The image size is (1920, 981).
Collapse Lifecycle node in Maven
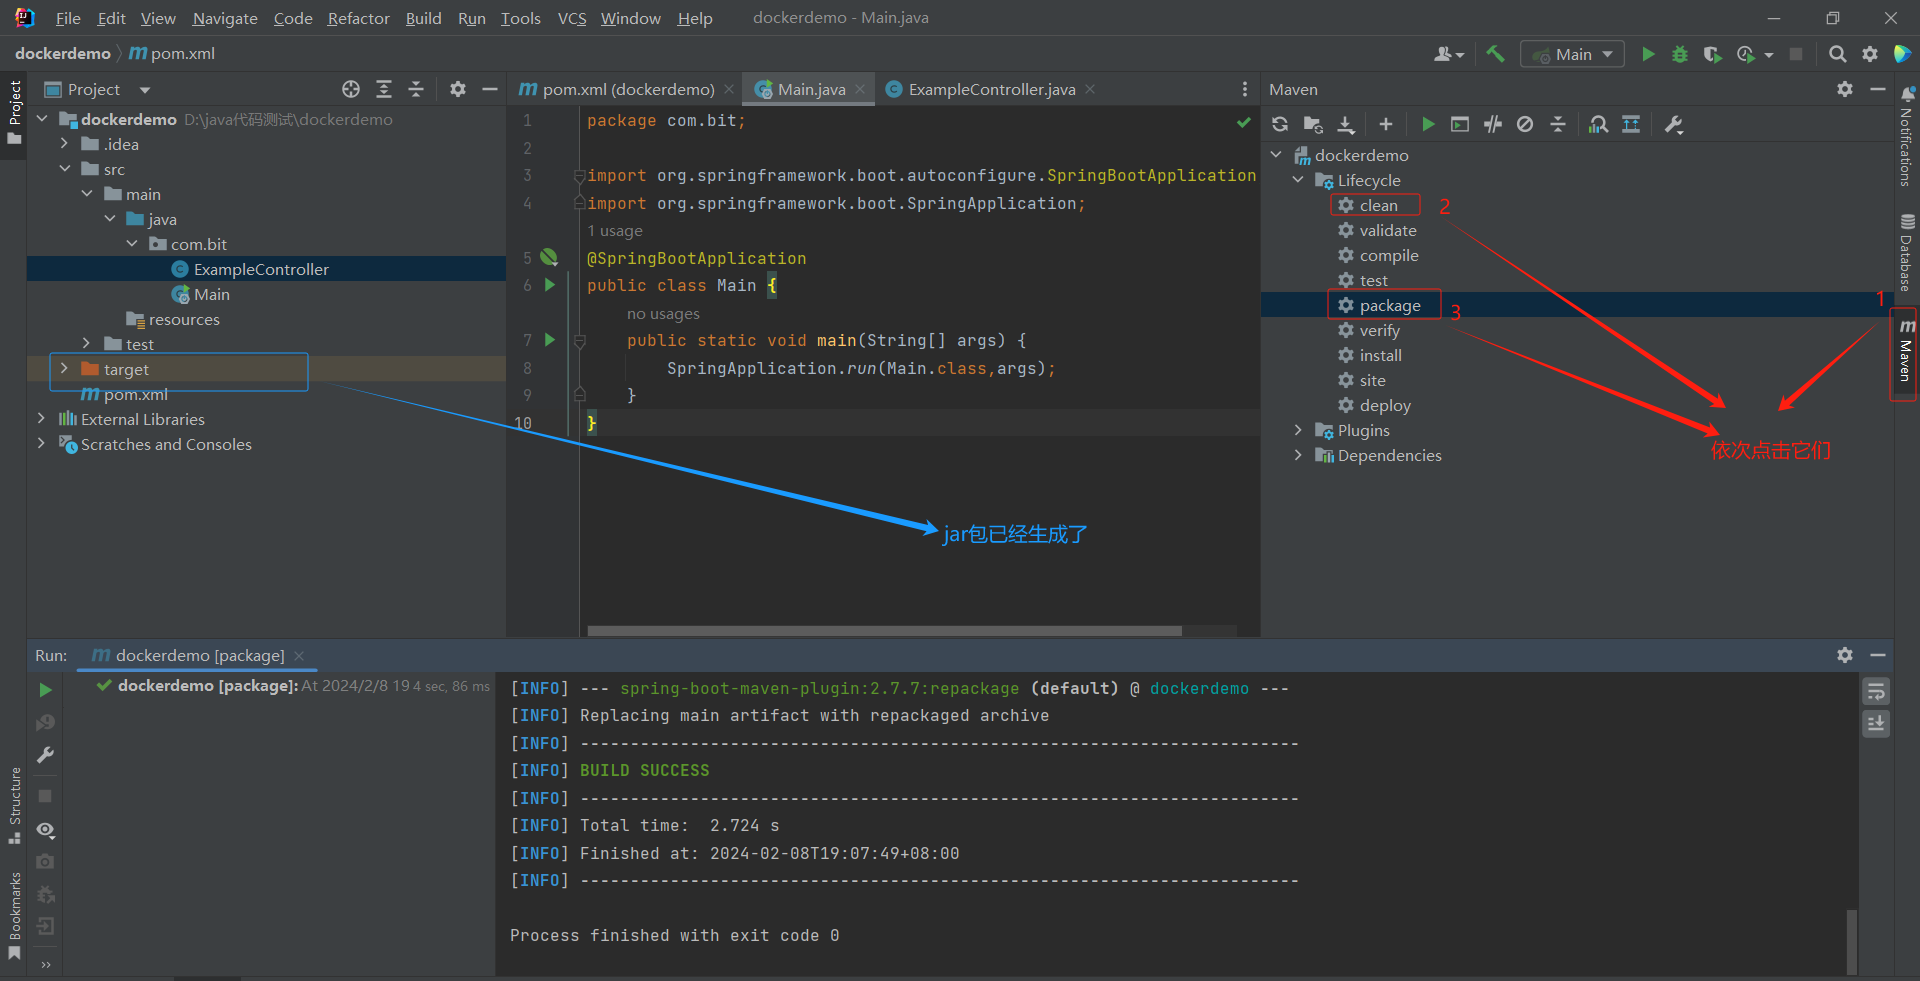point(1298,180)
